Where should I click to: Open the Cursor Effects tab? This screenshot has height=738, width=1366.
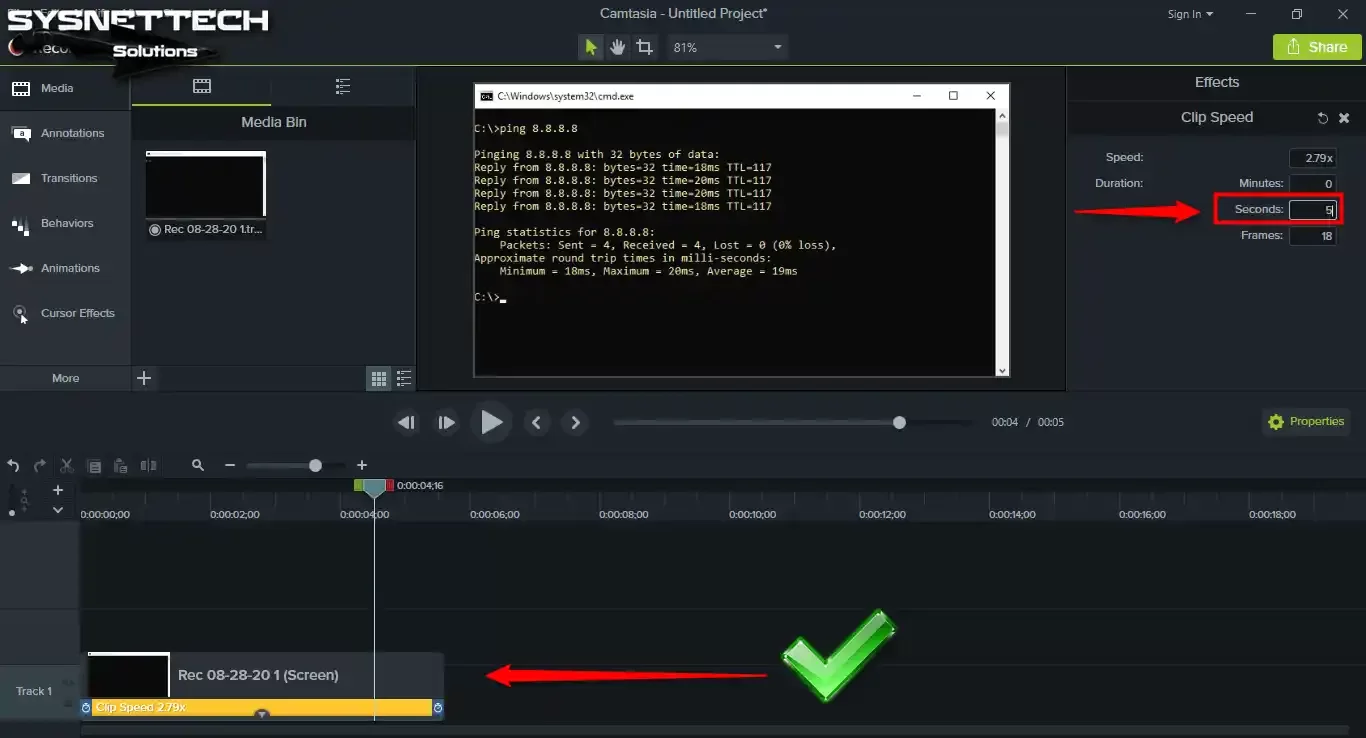[65, 313]
